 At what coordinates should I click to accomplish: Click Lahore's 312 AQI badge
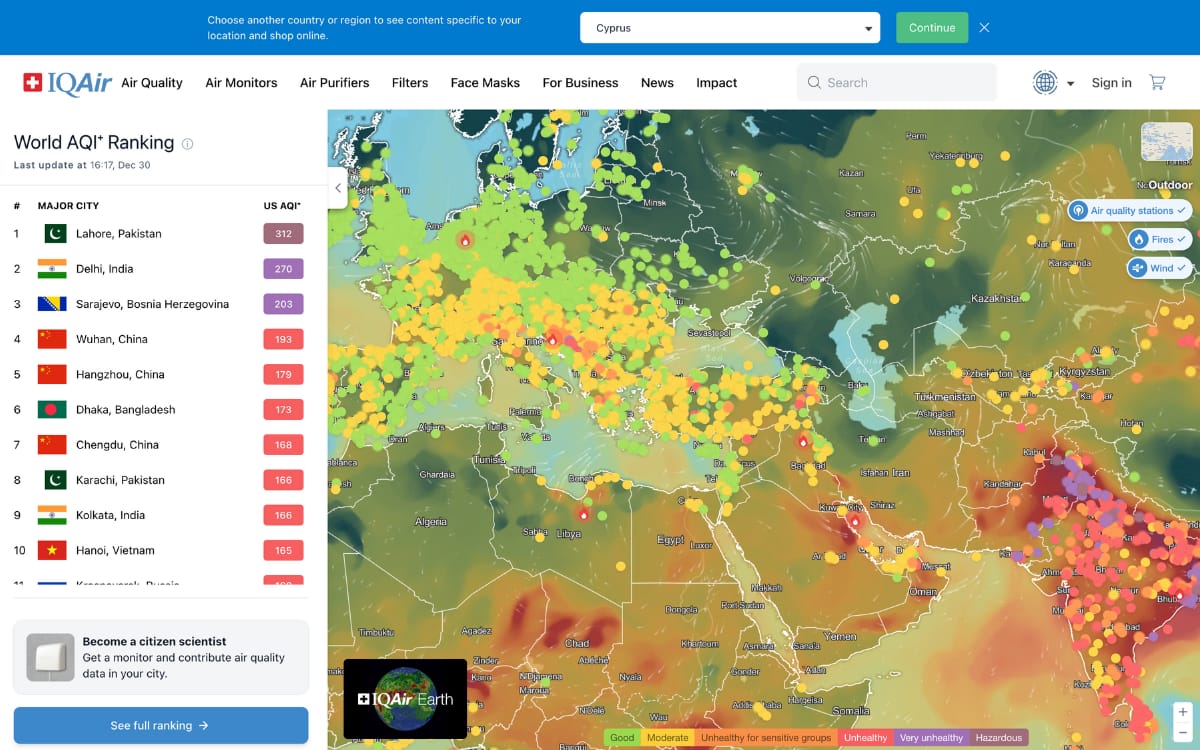pyautogui.click(x=283, y=234)
